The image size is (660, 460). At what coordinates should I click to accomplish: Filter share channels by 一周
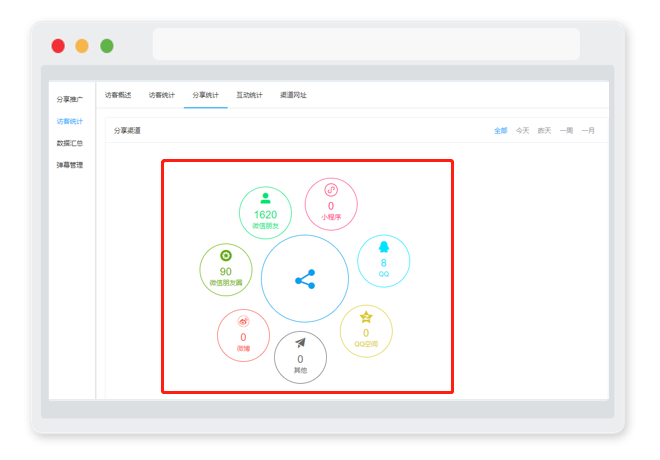pyautogui.click(x=566, y=130)
